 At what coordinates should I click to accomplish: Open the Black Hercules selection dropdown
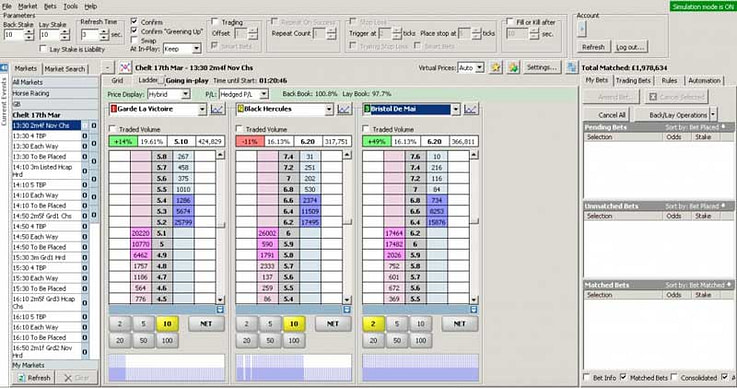coord(329,109)
